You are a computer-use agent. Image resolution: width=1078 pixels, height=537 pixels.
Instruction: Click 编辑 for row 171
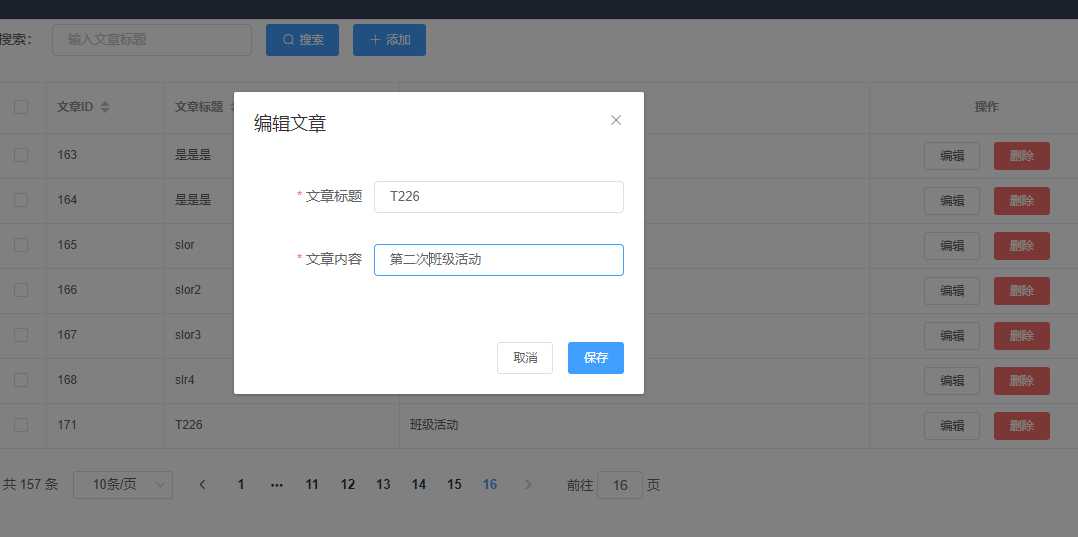click(952, 426)
